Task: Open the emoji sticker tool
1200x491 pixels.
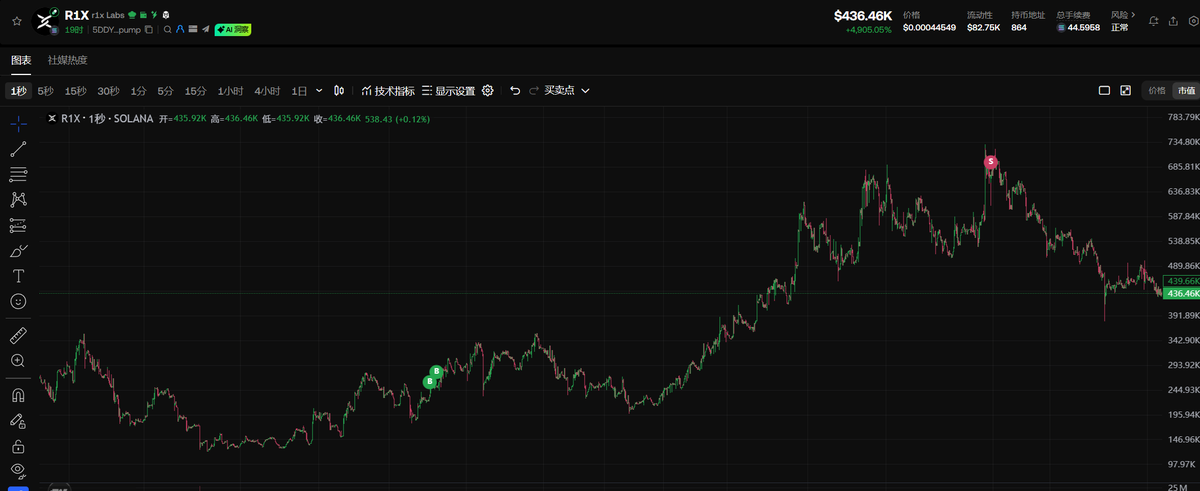Action: [x=18, y=300]
